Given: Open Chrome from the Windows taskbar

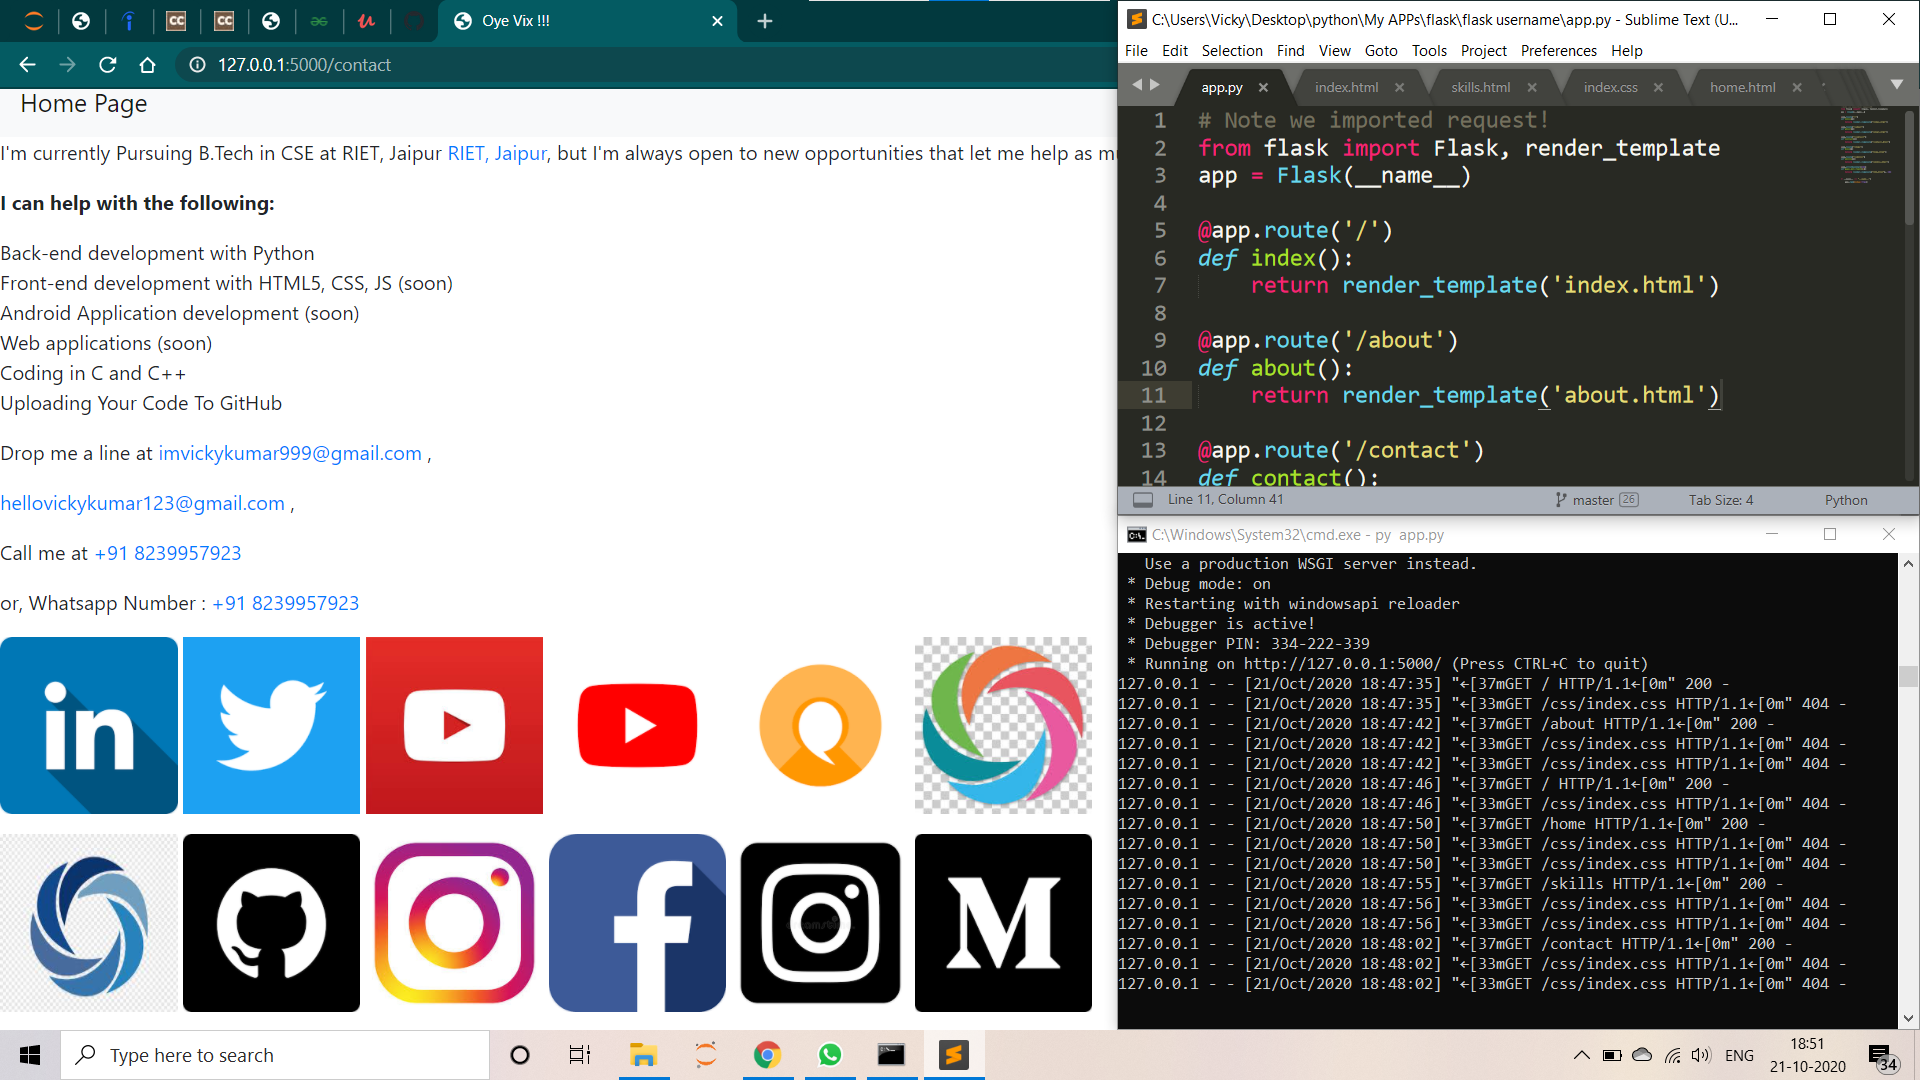Looking at the screenshot, I should coord(767,1055).
